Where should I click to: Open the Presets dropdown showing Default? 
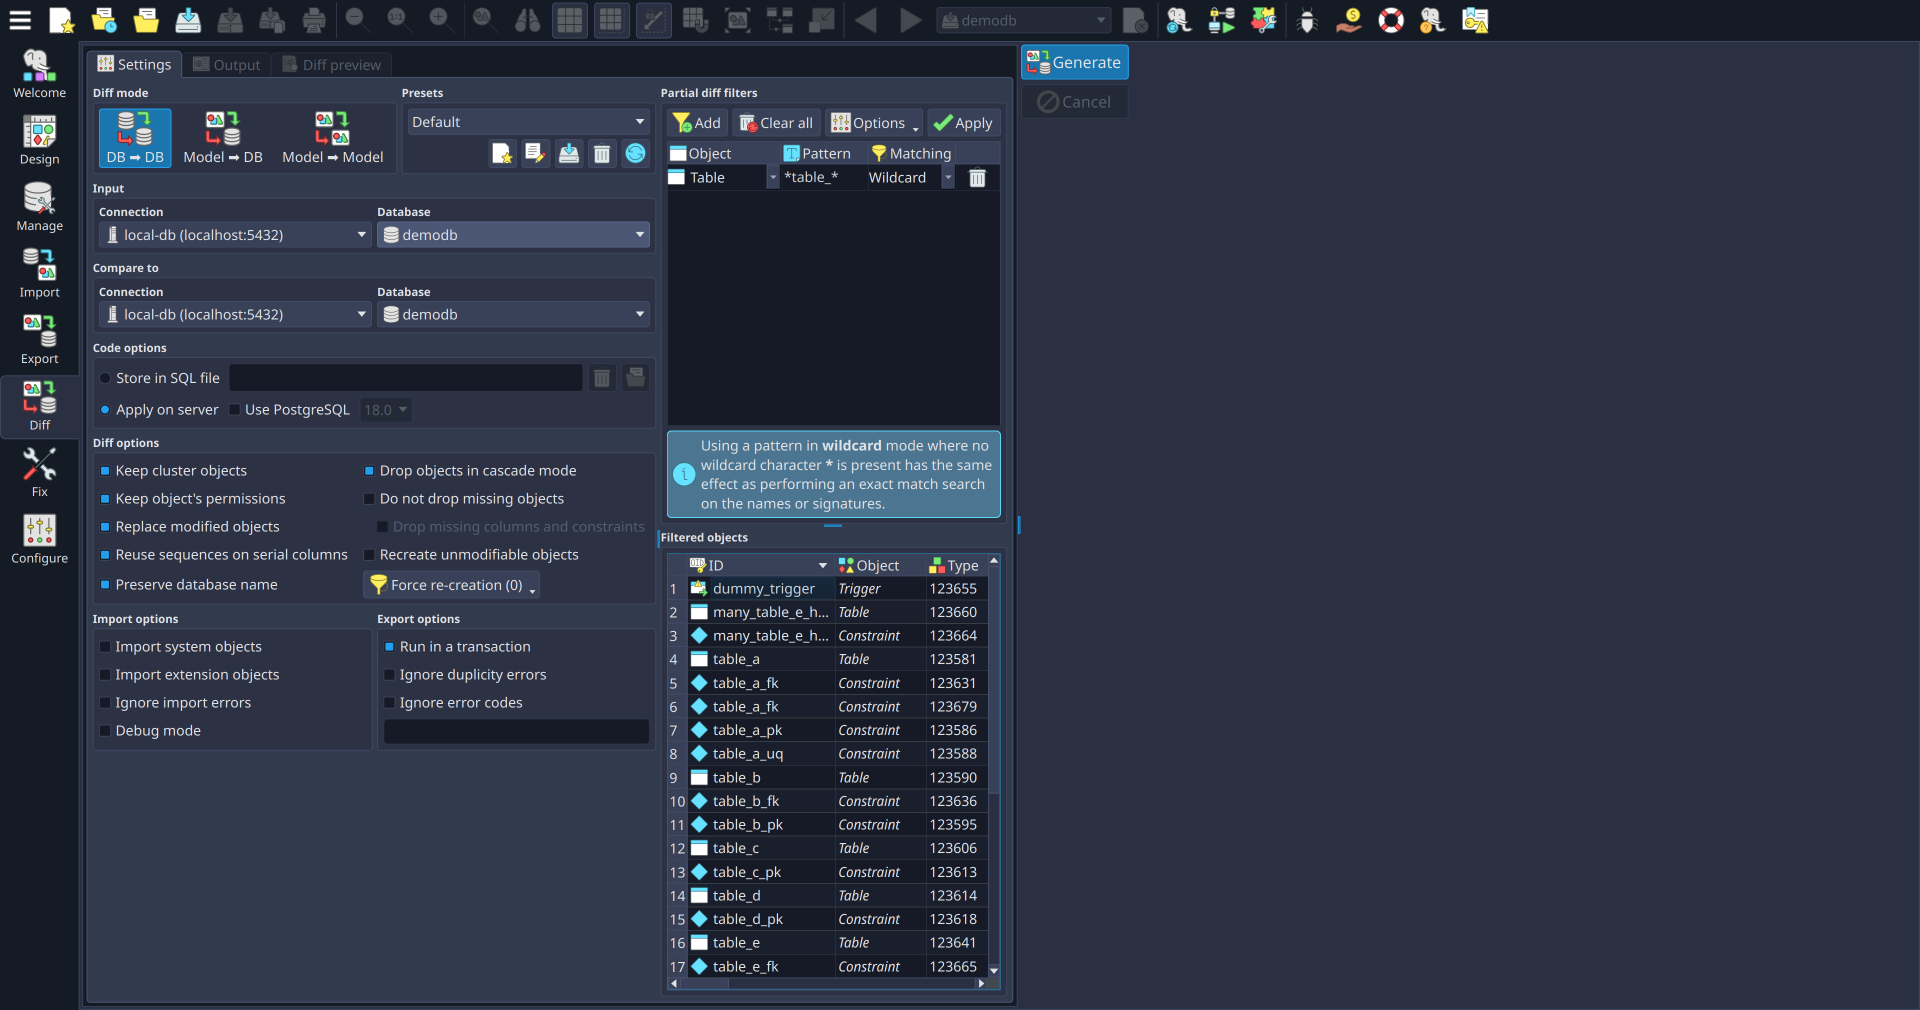tap(527, 121)
